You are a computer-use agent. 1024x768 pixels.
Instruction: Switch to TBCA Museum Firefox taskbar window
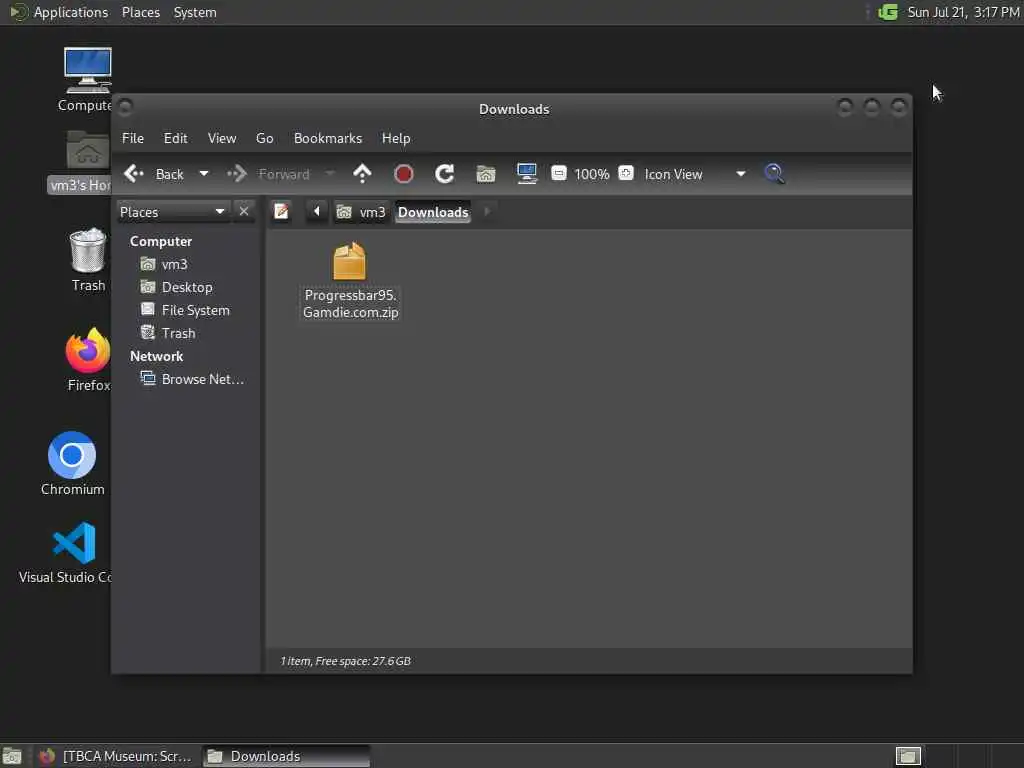116,756
